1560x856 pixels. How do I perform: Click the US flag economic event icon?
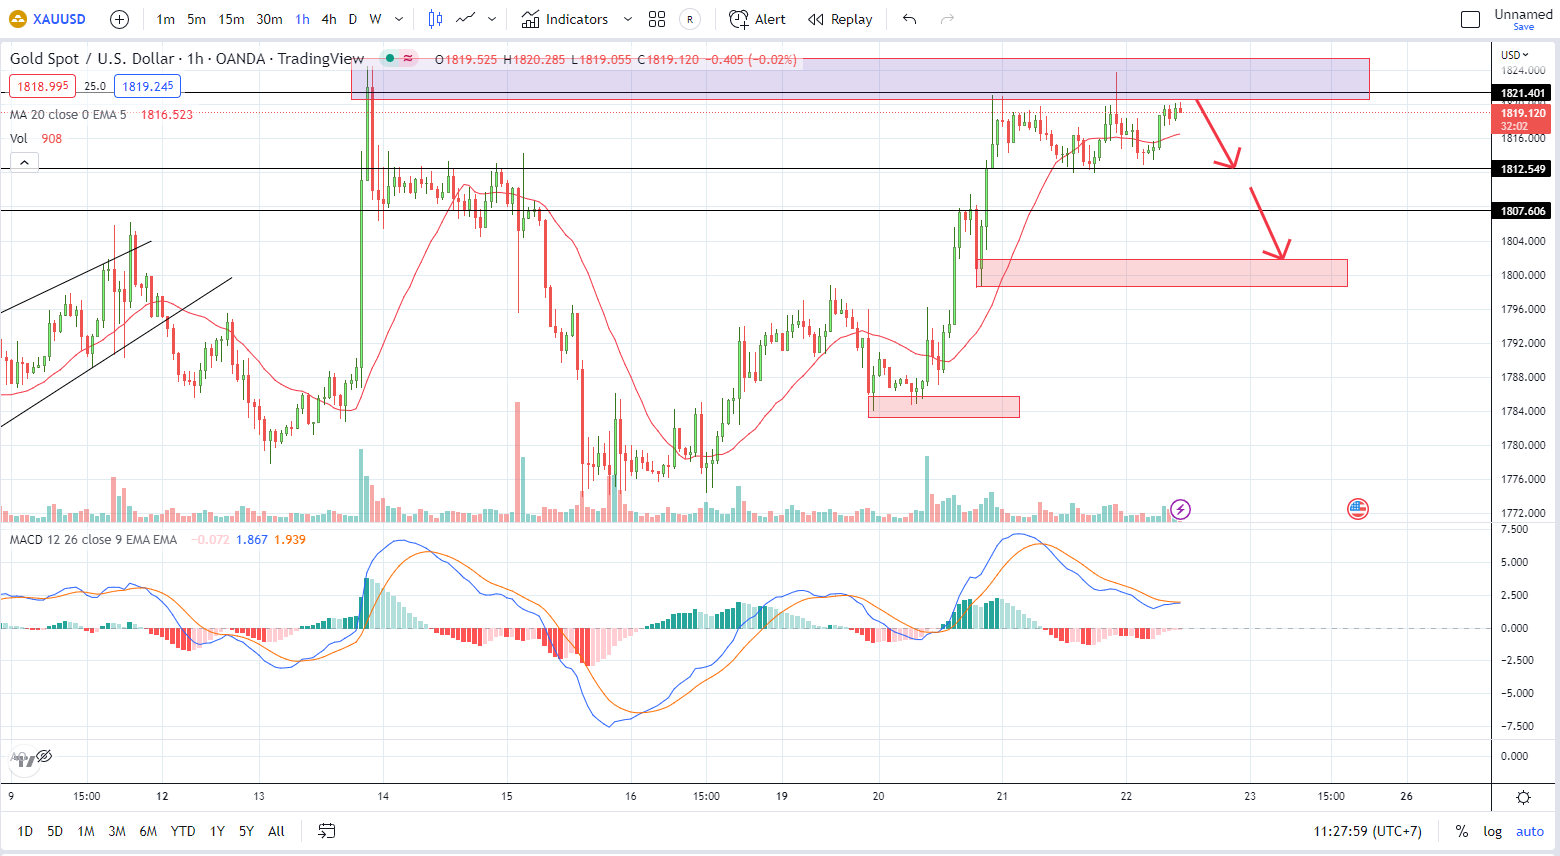(1357, 509)
